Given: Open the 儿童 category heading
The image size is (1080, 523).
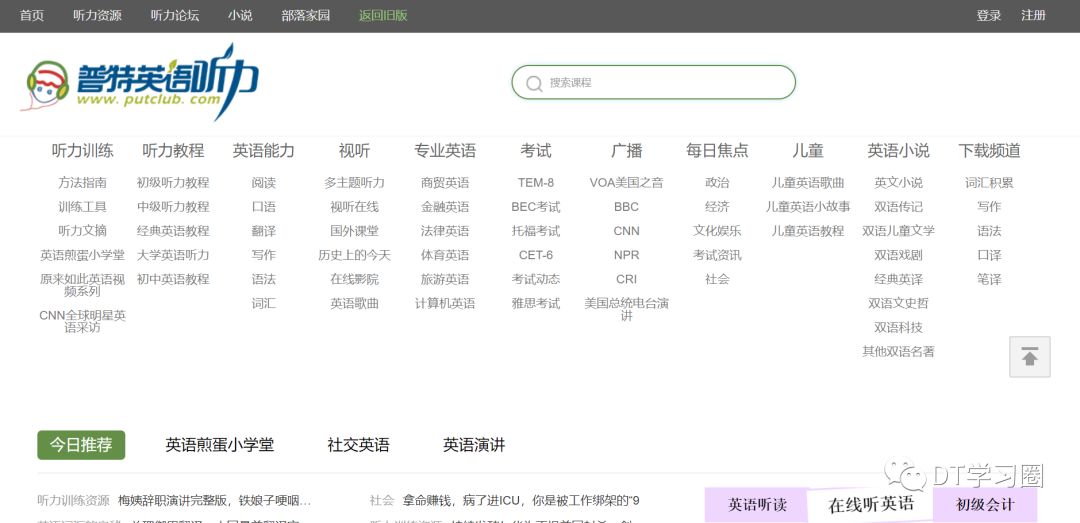Looking at the screenshot, I should (x=808, y=151).
